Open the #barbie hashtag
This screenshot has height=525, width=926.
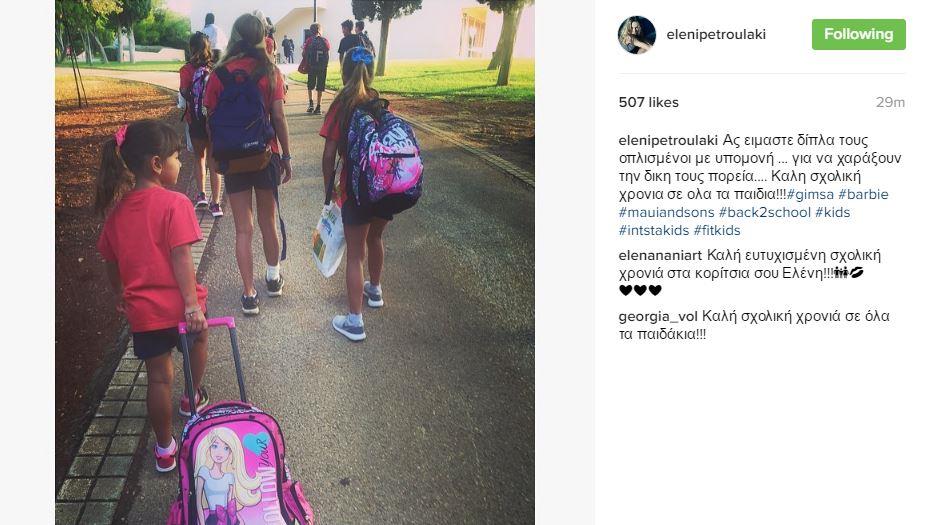coord(863,194)
